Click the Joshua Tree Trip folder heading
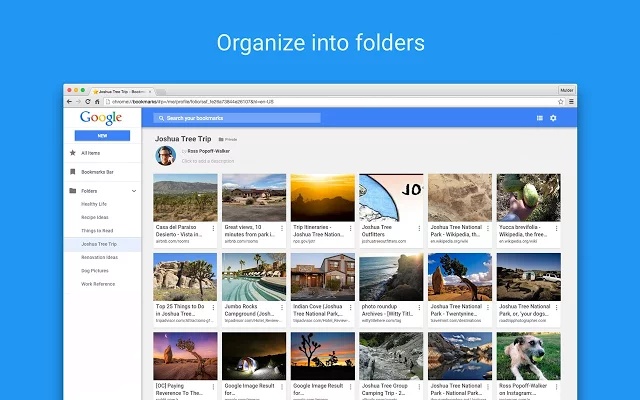This screenshot has width=640, height=400. 183,139
